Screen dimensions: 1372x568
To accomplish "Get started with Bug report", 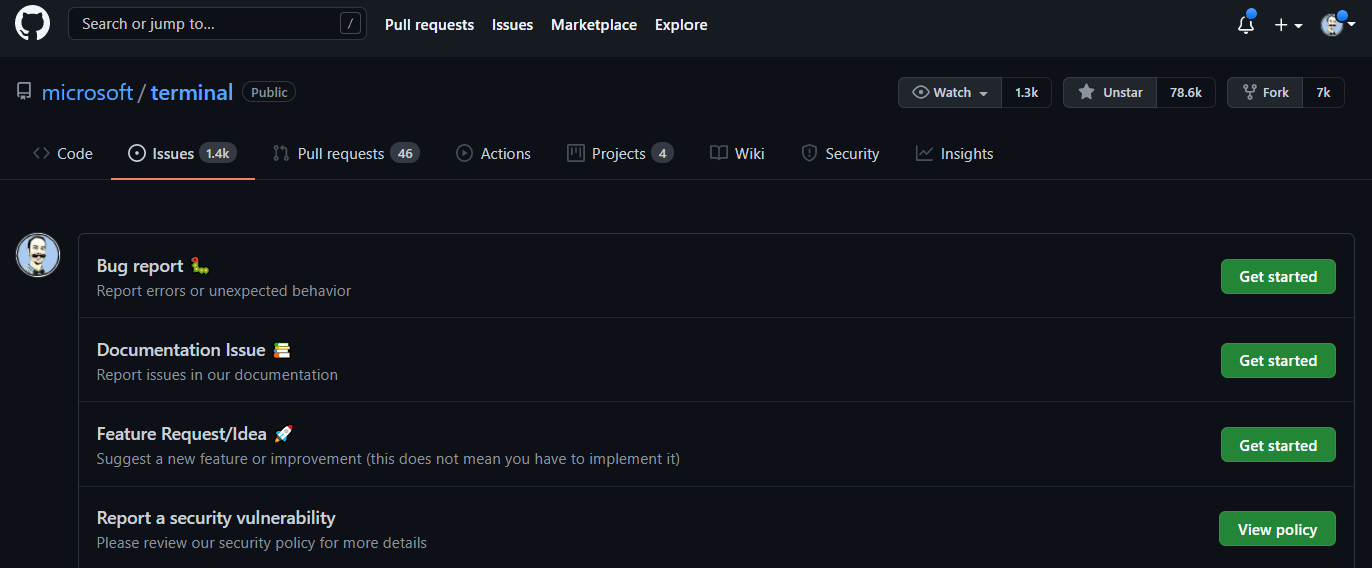I will [x=1278, y=276].
